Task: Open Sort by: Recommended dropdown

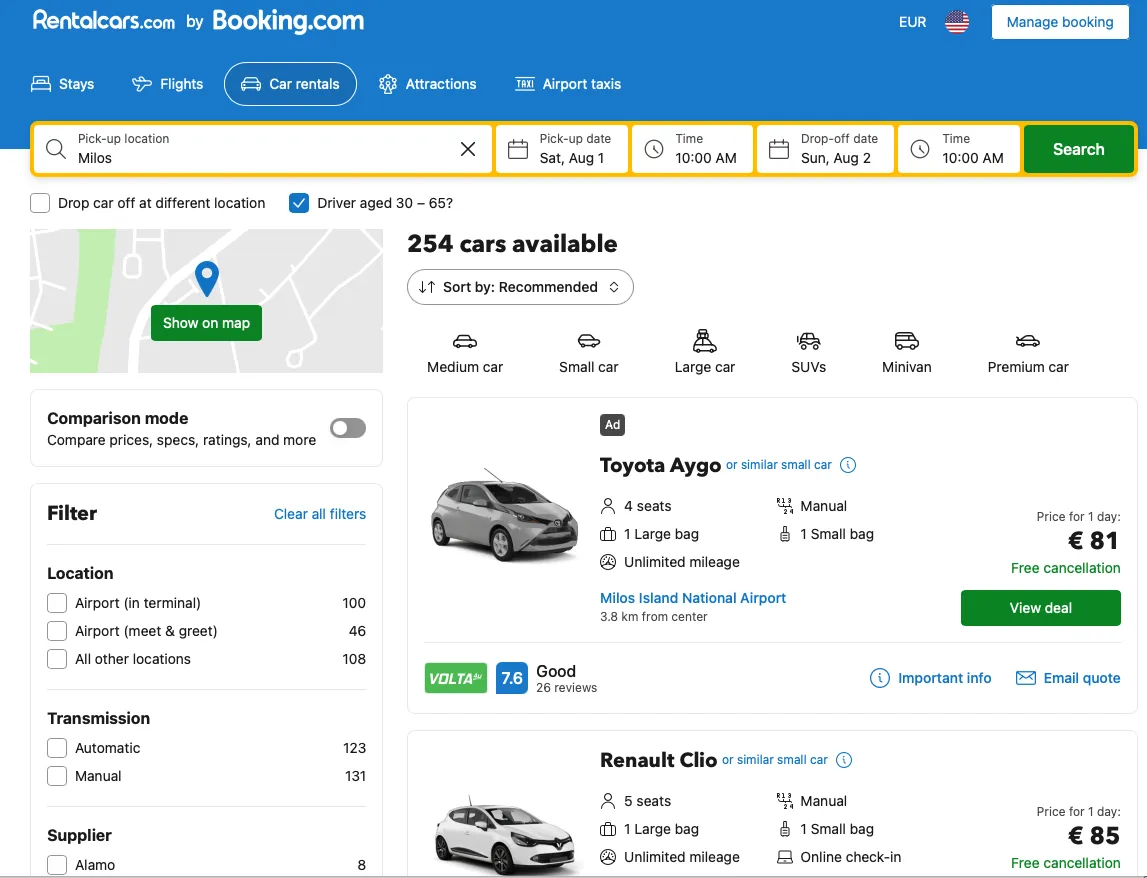Action: [x=520, y=287]
